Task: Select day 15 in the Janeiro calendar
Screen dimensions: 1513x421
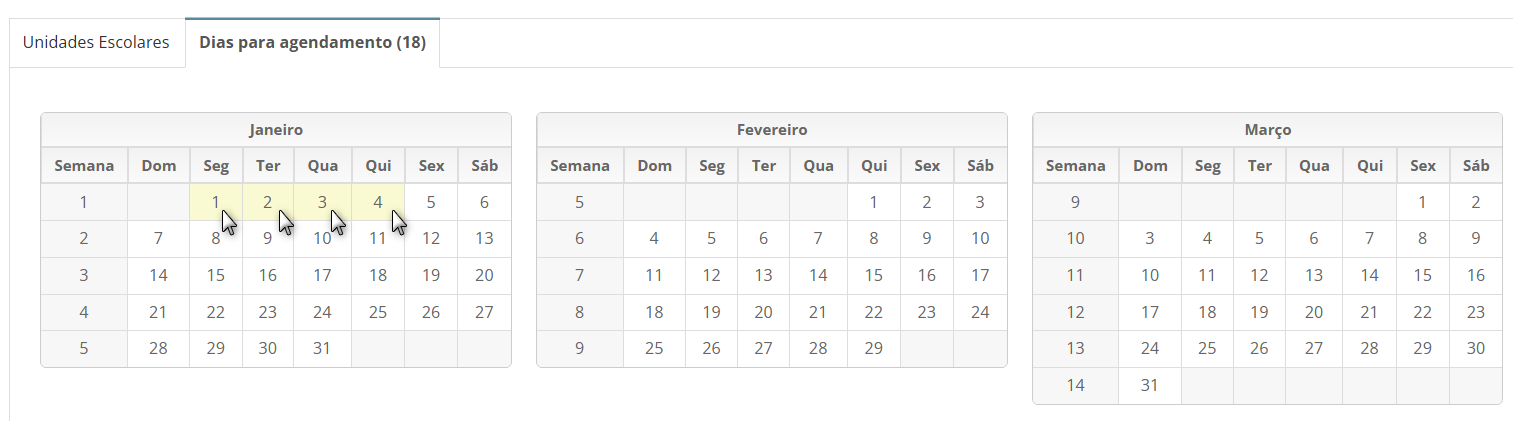Action: coord(216,276)
